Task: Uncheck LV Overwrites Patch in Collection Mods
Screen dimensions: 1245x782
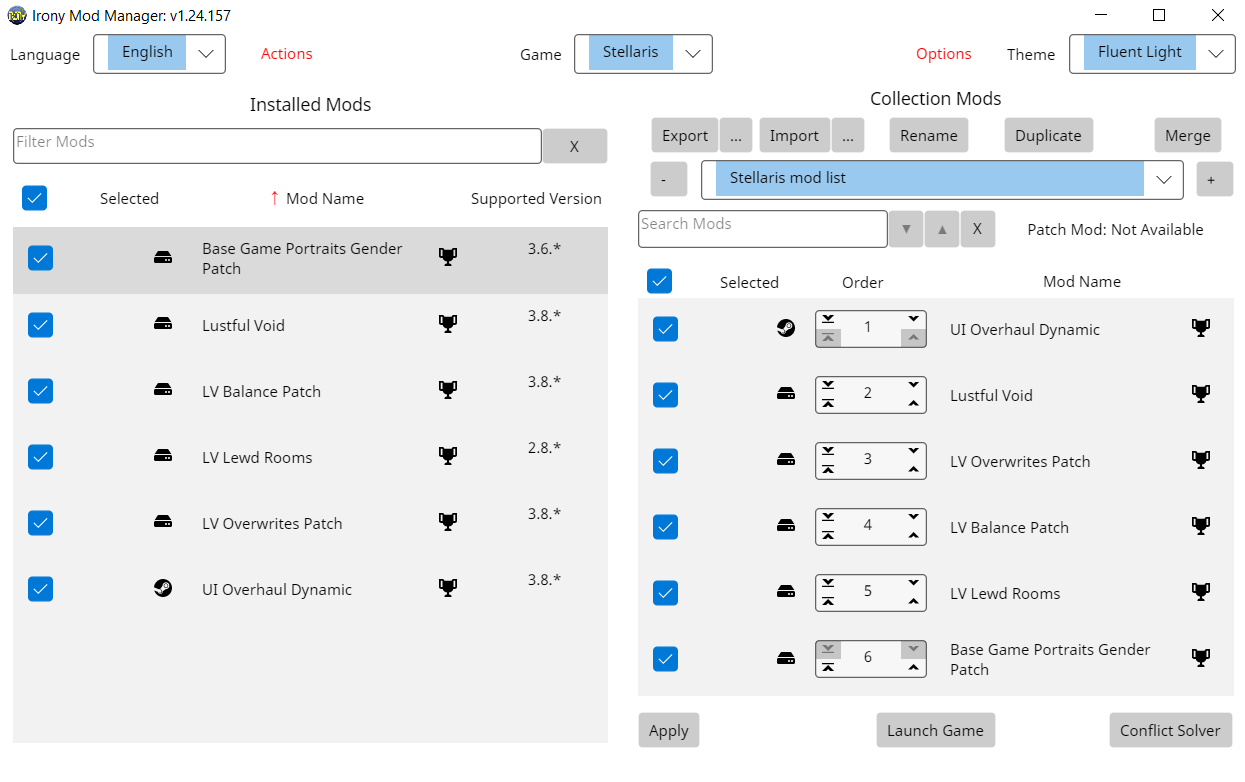Action: click(x=665, y=461)
